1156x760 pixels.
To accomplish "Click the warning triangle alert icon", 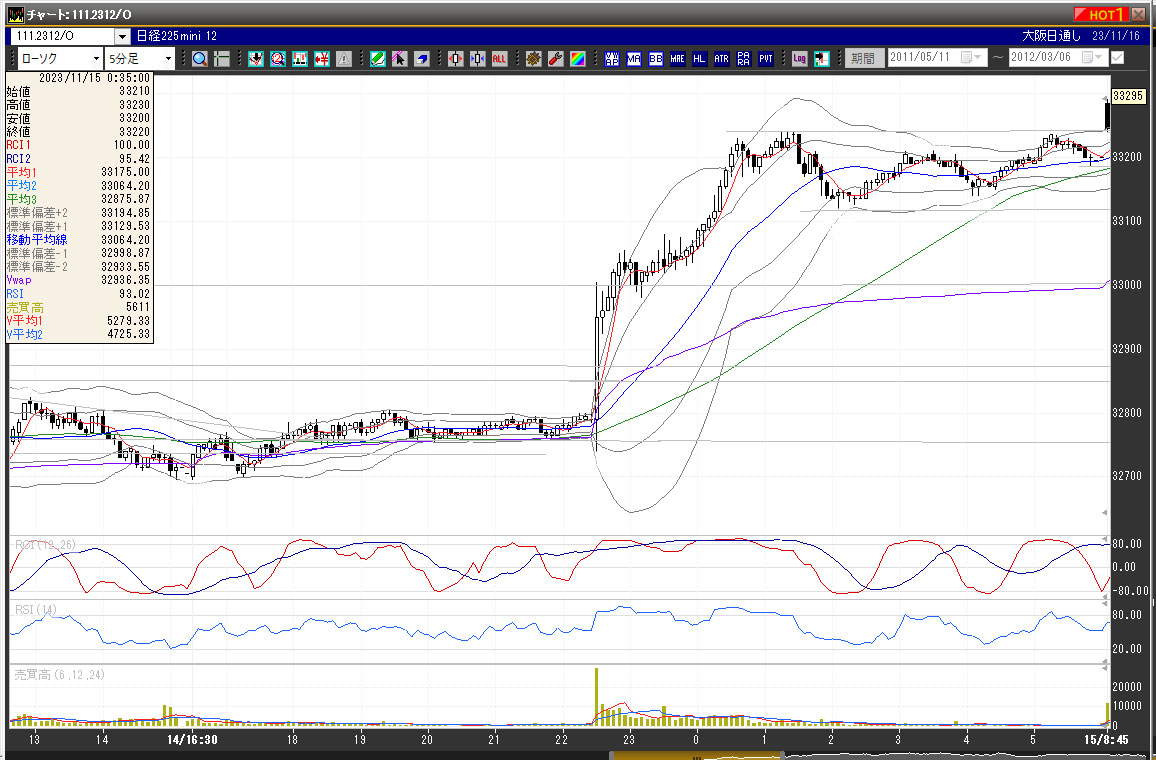I will 344,59.
